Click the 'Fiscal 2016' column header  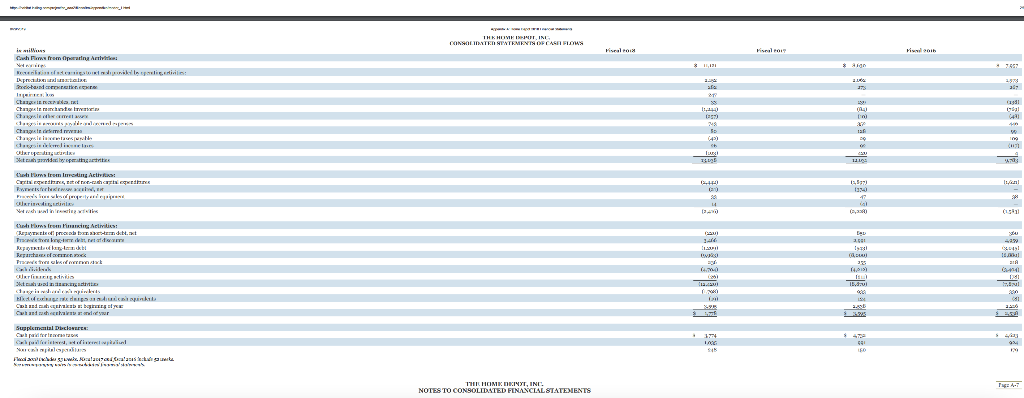point(922,50)
